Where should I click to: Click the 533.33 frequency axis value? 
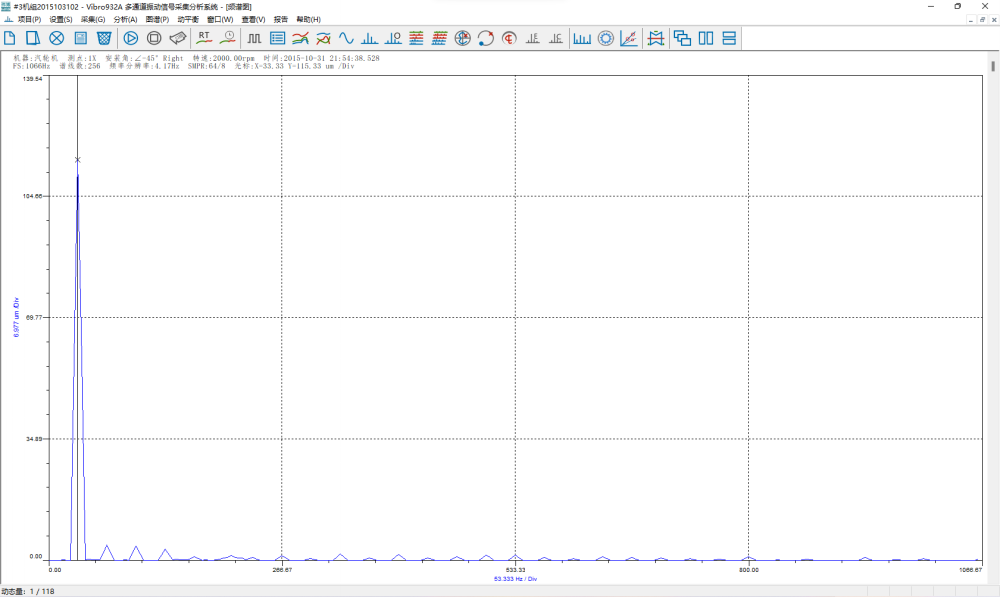point(515,570)
